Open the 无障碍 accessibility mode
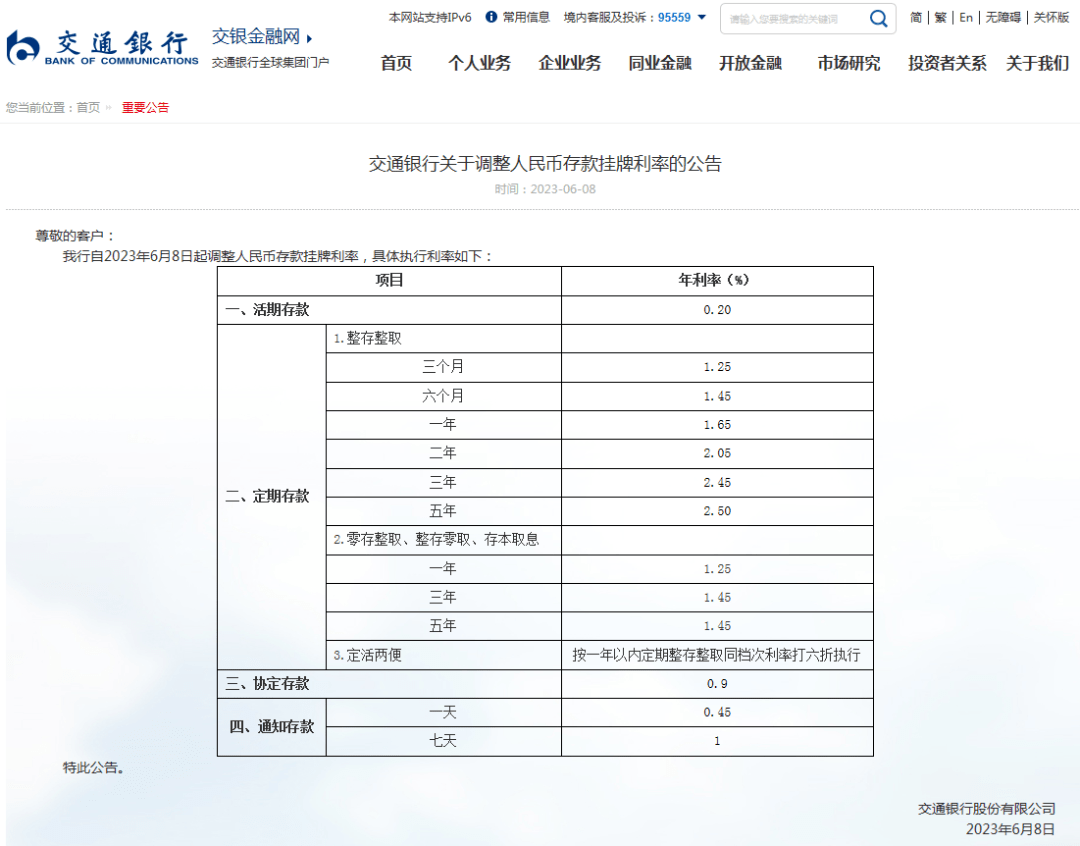 point(1003,17)
